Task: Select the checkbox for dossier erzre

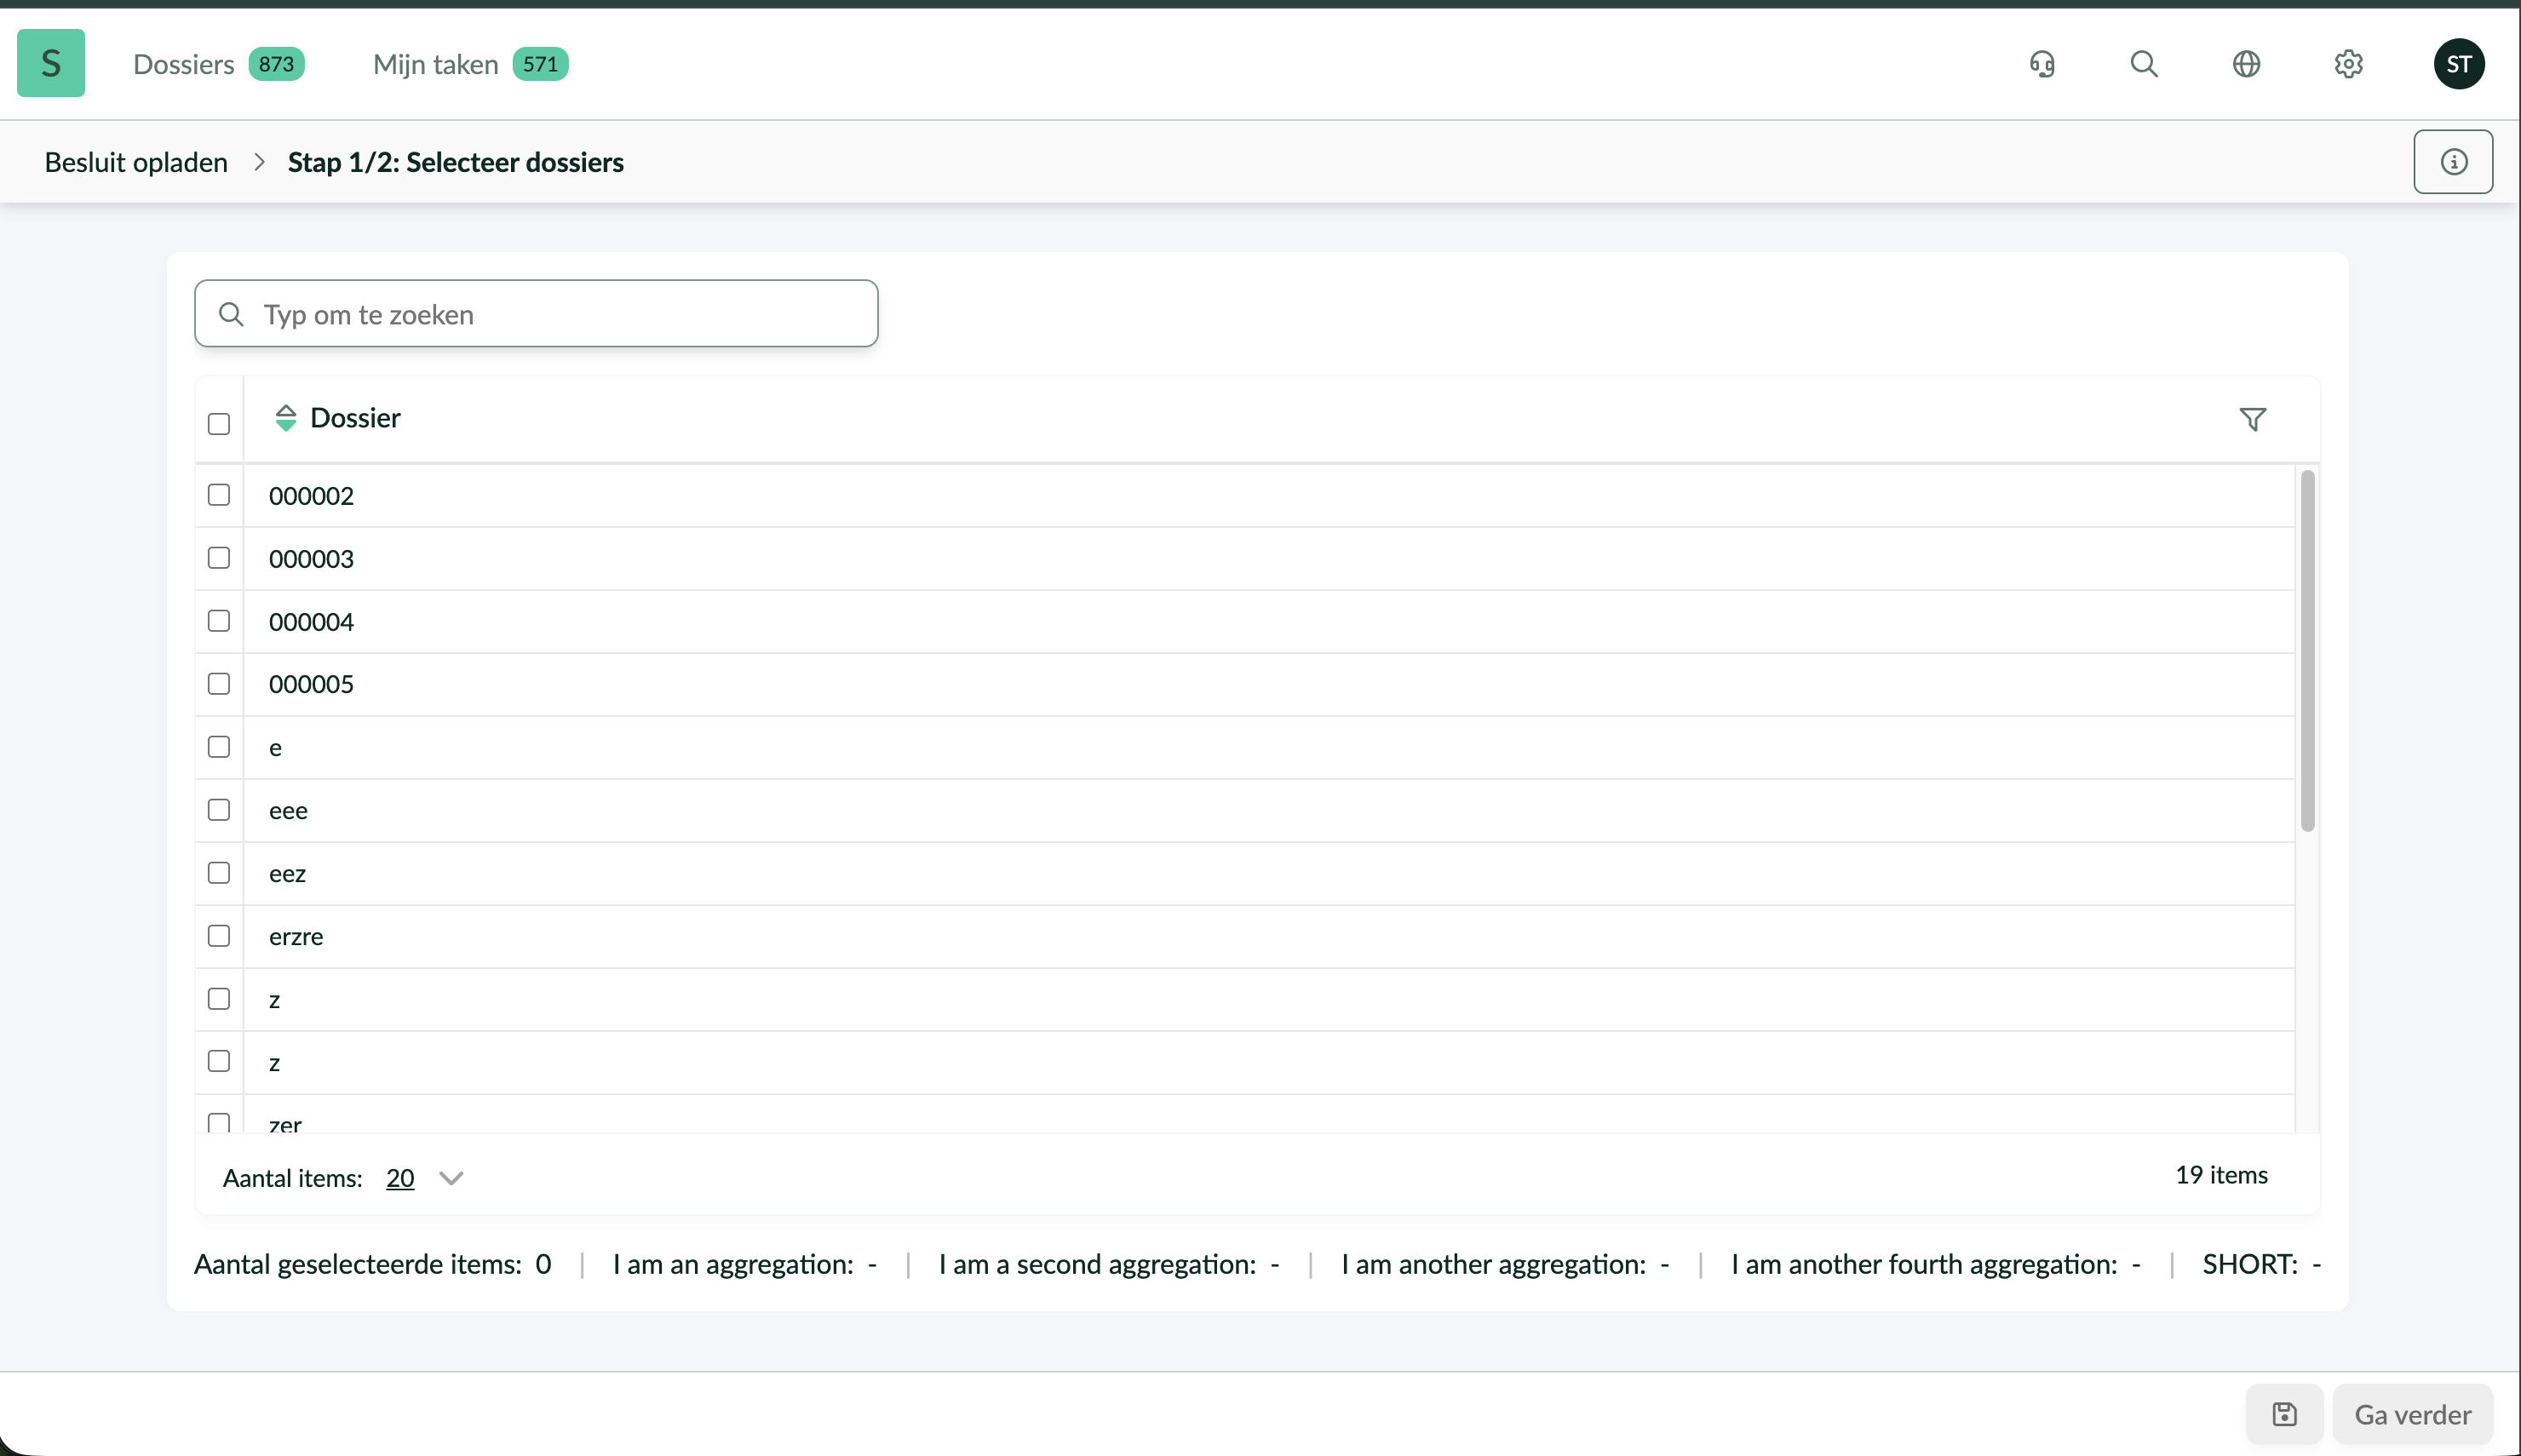Action: [219, 936]
